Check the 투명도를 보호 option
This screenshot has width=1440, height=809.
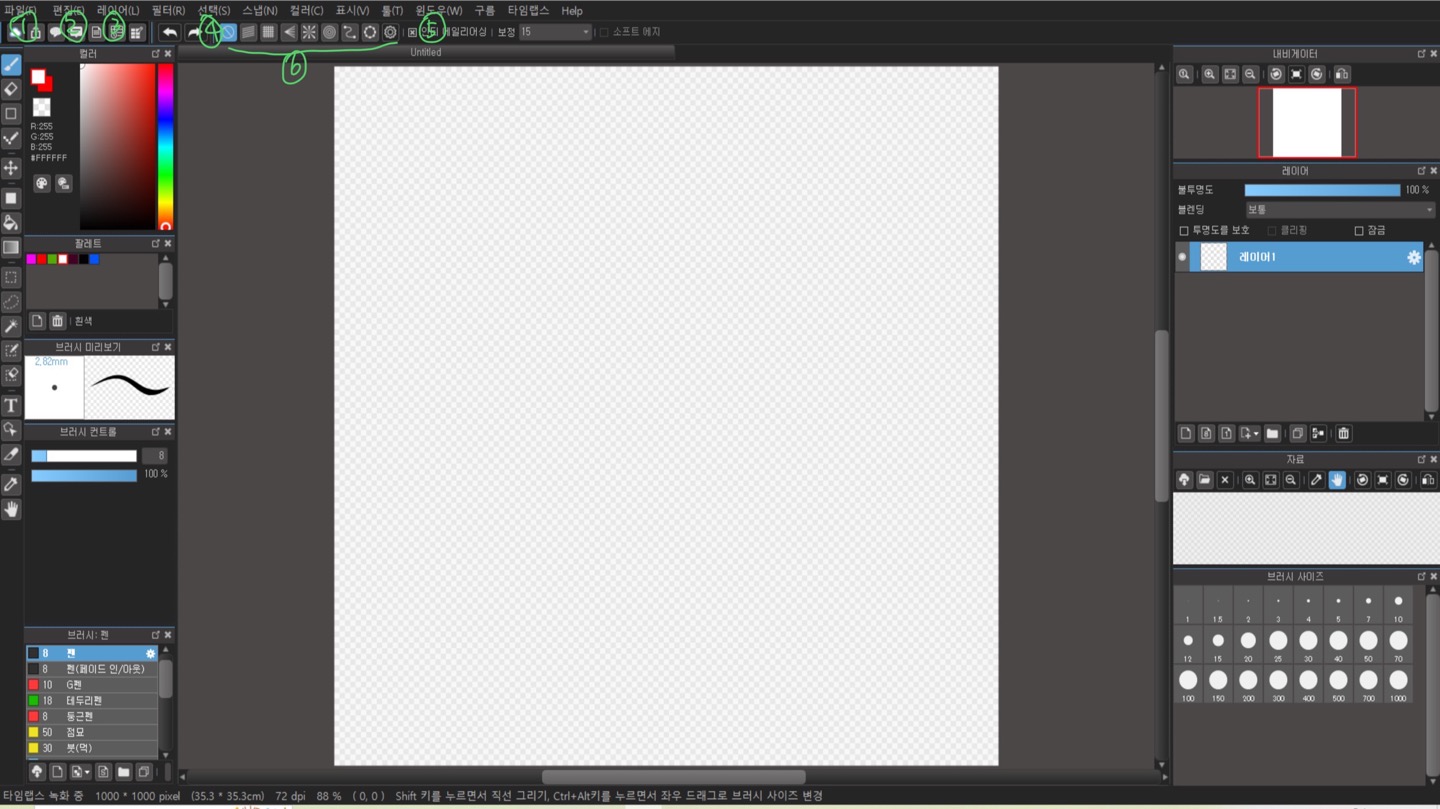pyautogui.click(x=1184, y=231)
